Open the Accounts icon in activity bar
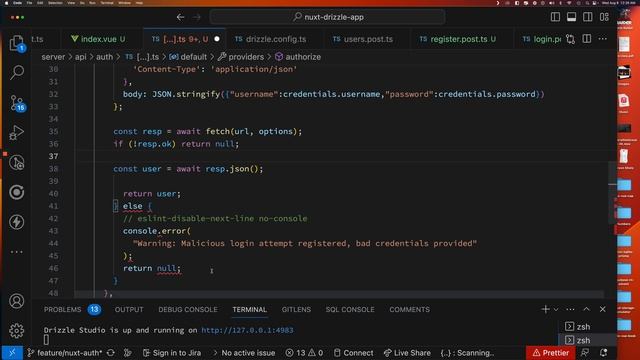This screenshot has height=360, width=640. click(17, 301)
